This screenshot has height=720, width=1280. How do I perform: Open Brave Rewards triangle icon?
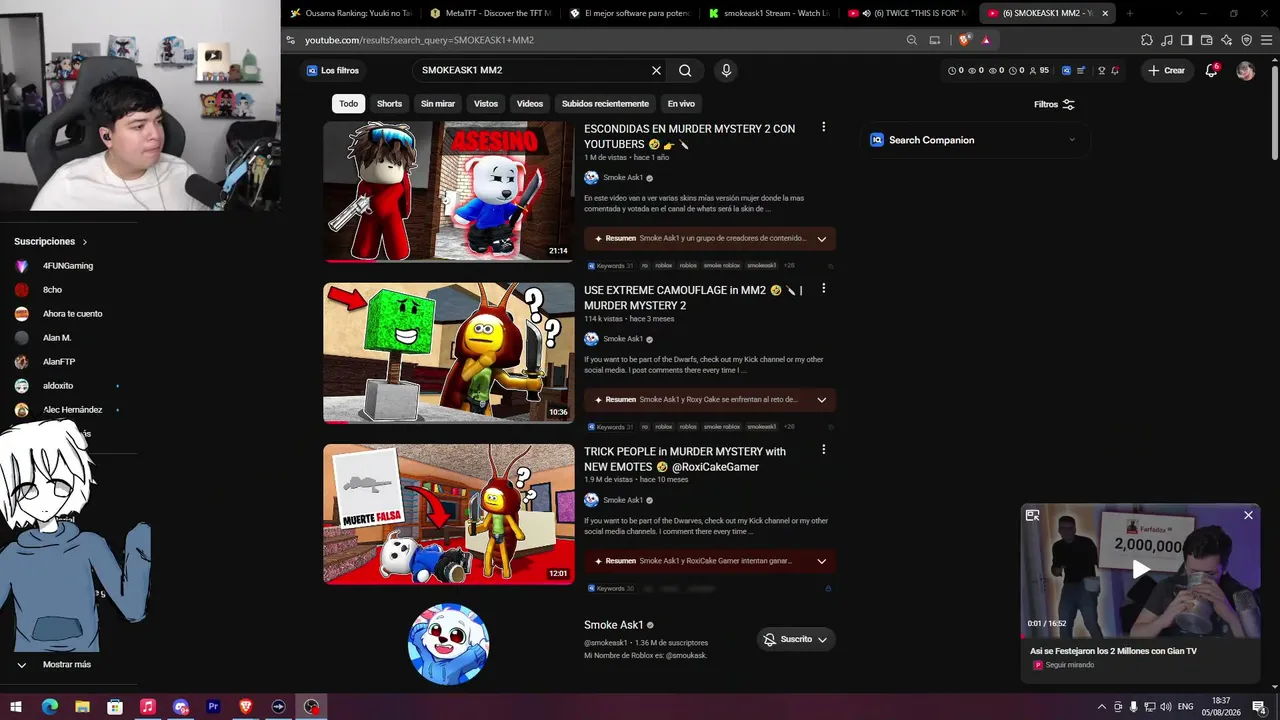986,40
